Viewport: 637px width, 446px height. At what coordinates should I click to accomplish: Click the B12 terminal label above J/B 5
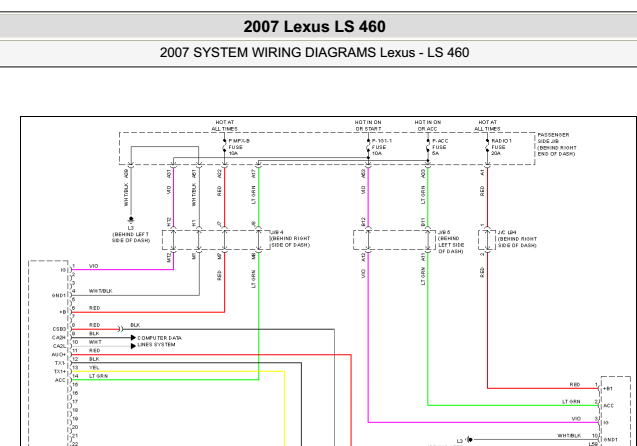click(x=363, y=222)
